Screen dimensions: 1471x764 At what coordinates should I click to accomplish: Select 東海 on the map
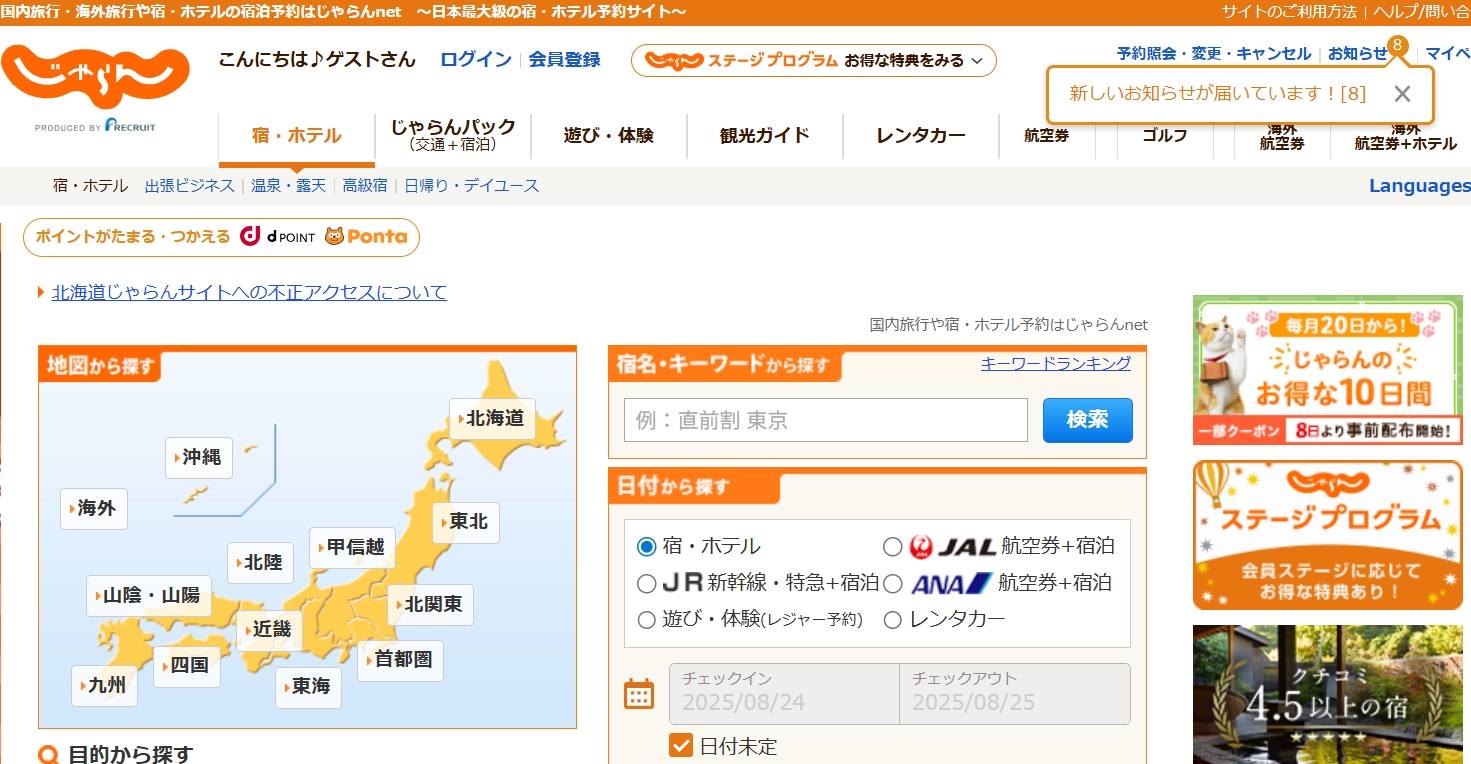[x=308, y=686]
